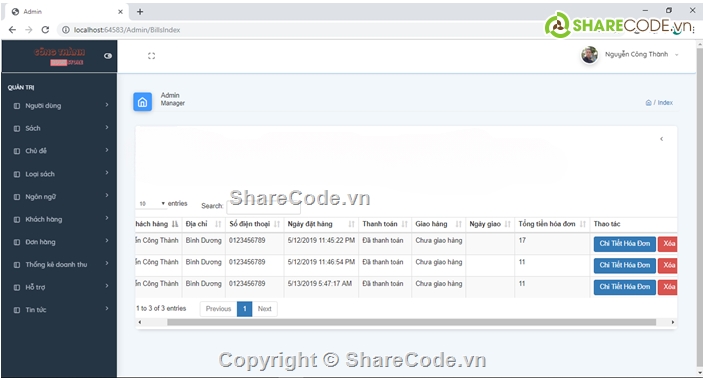Click Chi Tiết Hóa Đơn in first row
703x378 pixels.
[x=625, y=244]
